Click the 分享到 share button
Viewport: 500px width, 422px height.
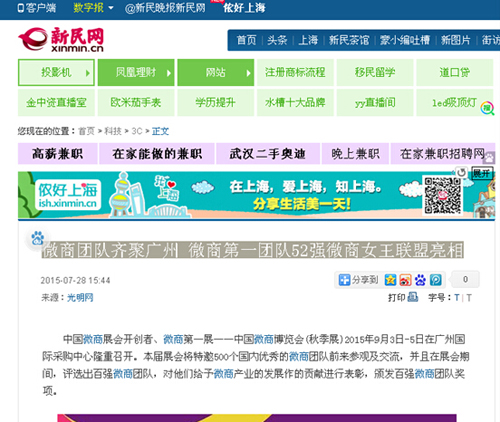coord(358,280)
